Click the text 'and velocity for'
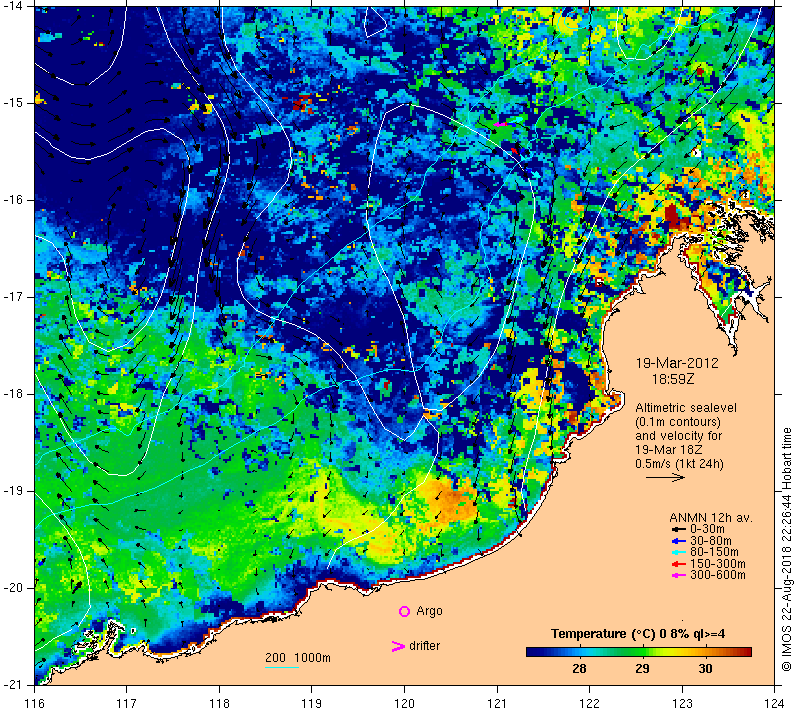The image size is (800, 710). pos(679,436)
